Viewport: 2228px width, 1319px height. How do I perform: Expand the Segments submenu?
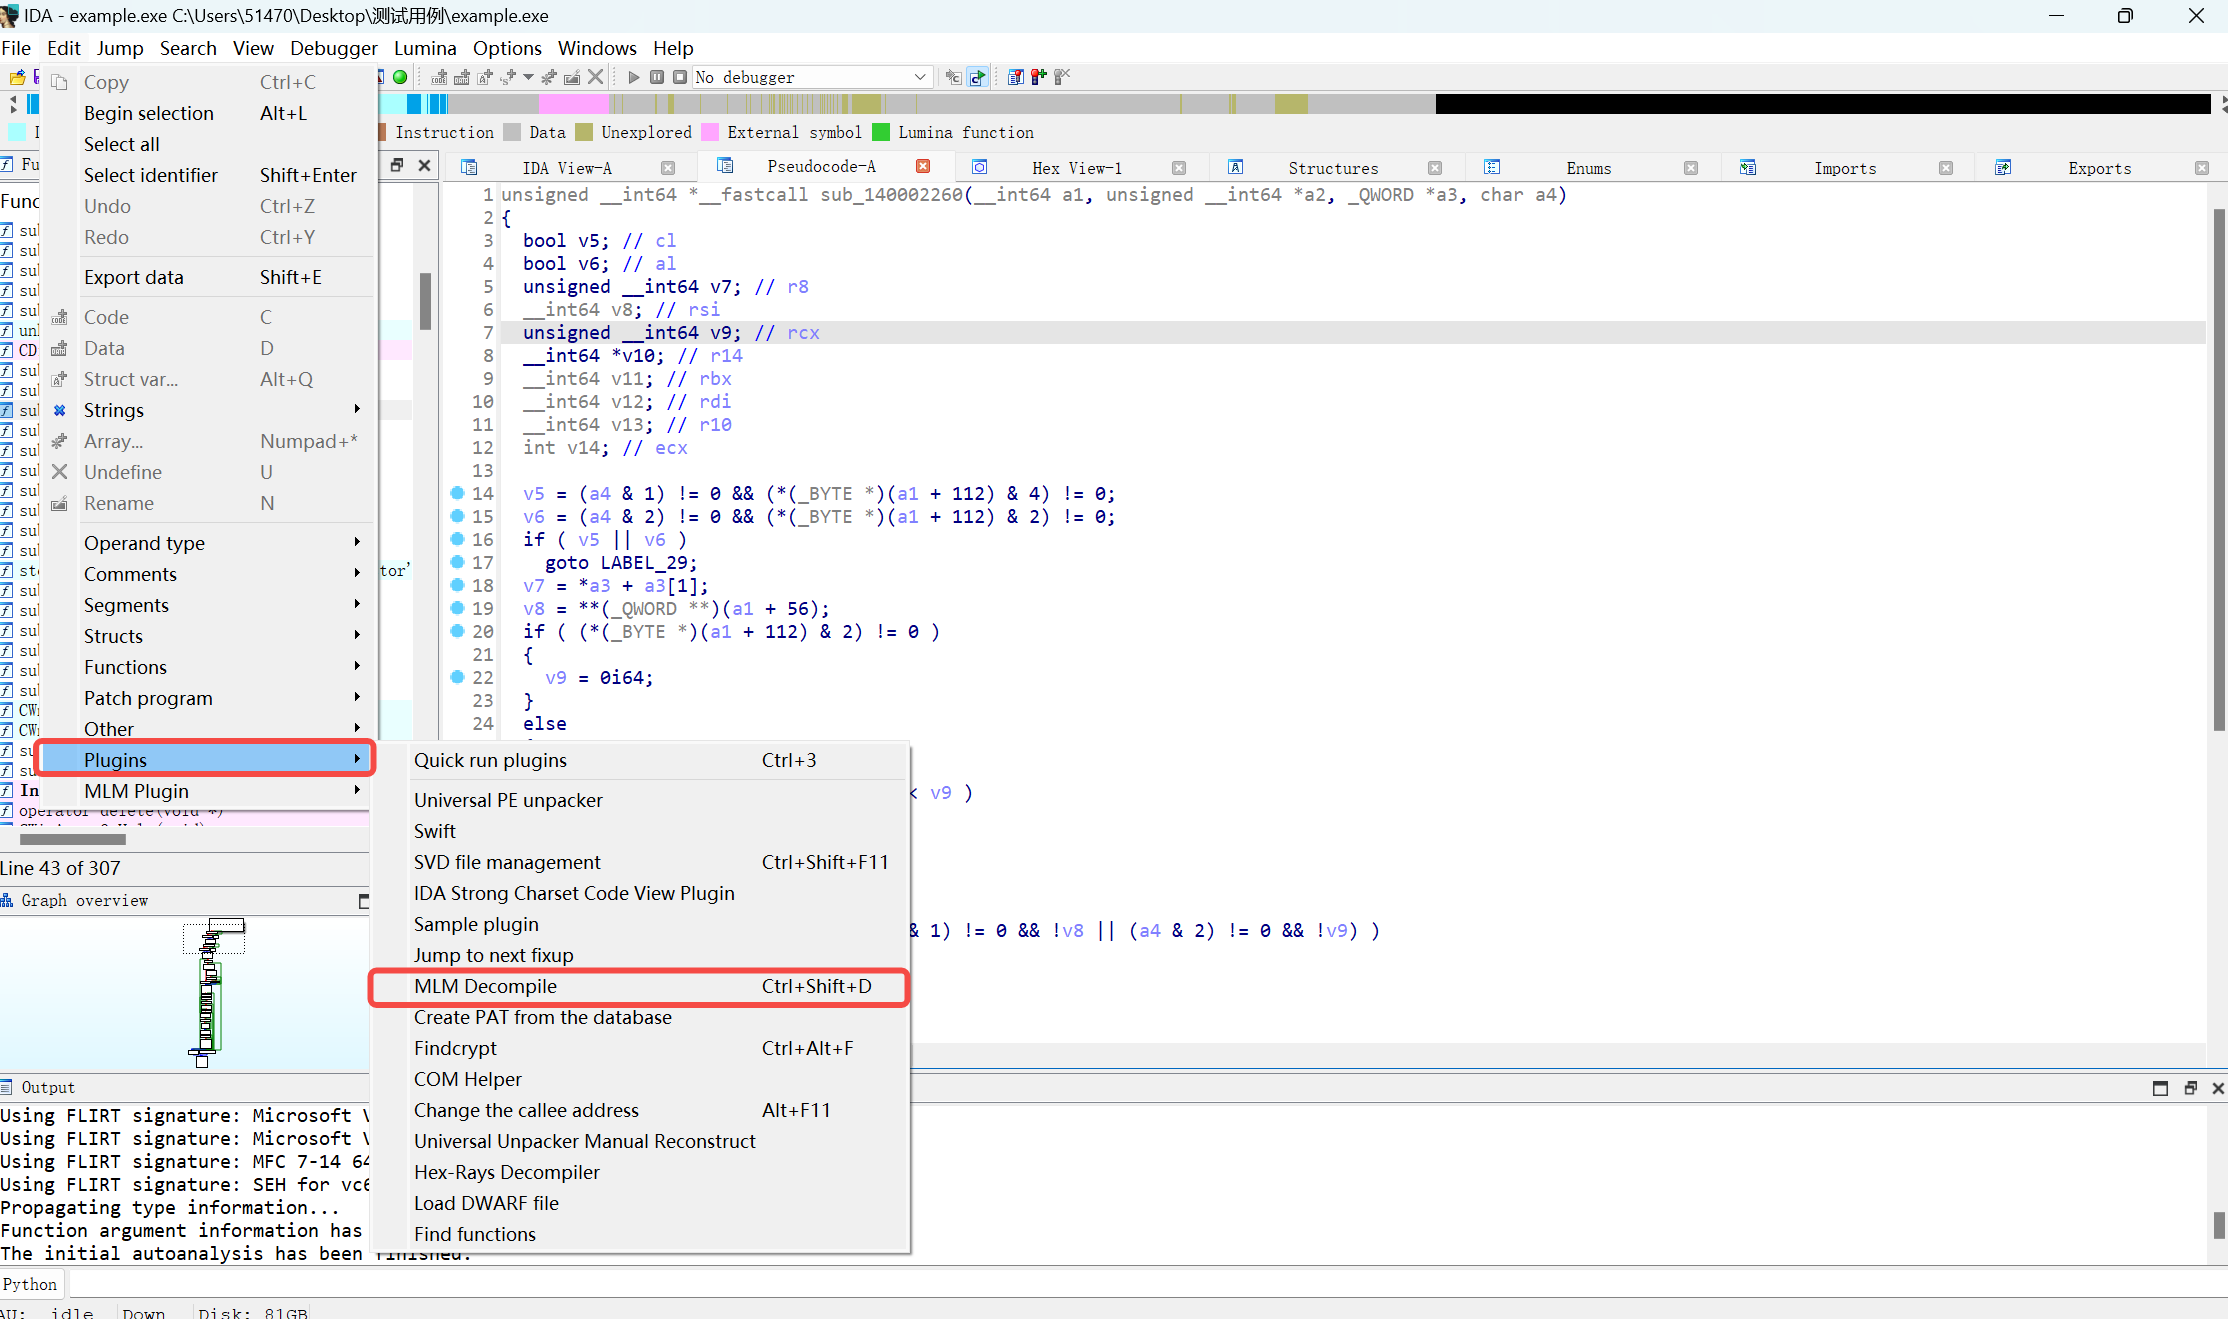point(208,605)
